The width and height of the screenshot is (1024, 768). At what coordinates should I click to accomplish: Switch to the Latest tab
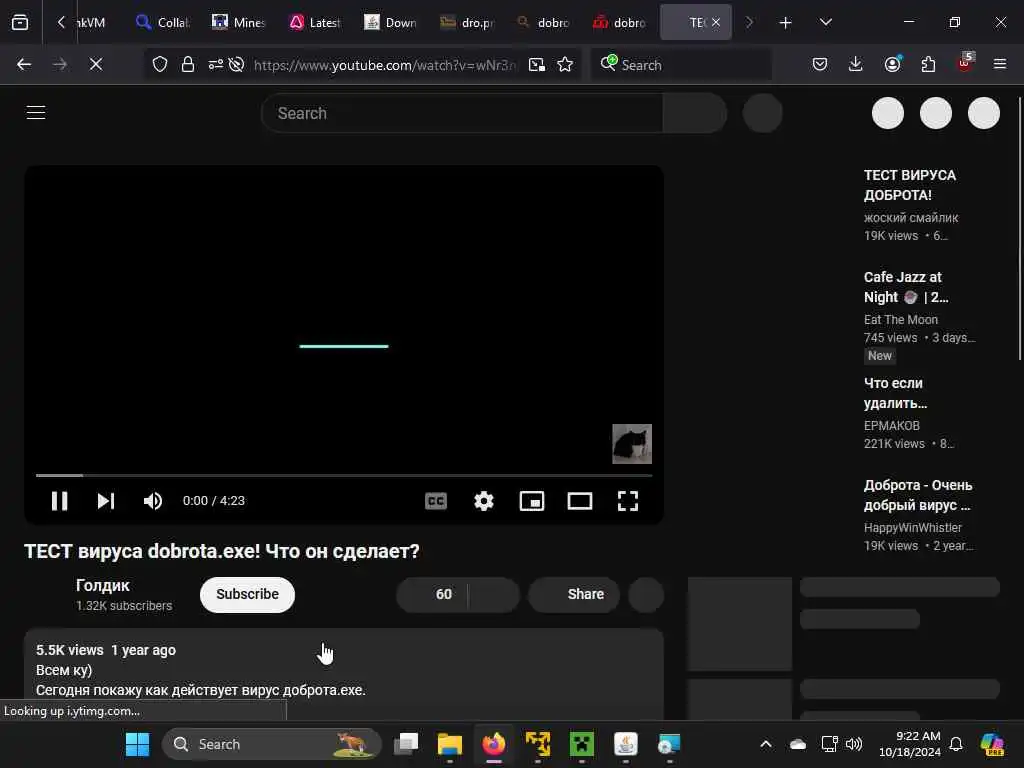tap(315, 22)
